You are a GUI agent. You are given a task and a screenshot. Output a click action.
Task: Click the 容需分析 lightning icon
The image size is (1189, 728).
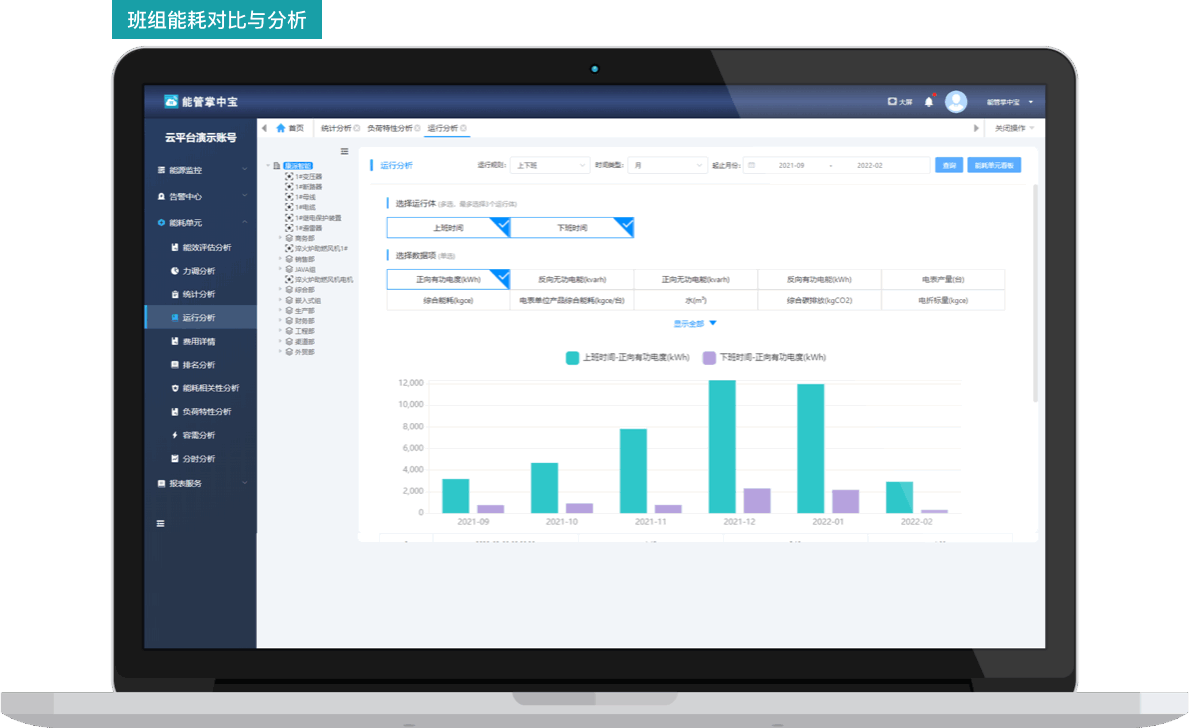[175, 435]
